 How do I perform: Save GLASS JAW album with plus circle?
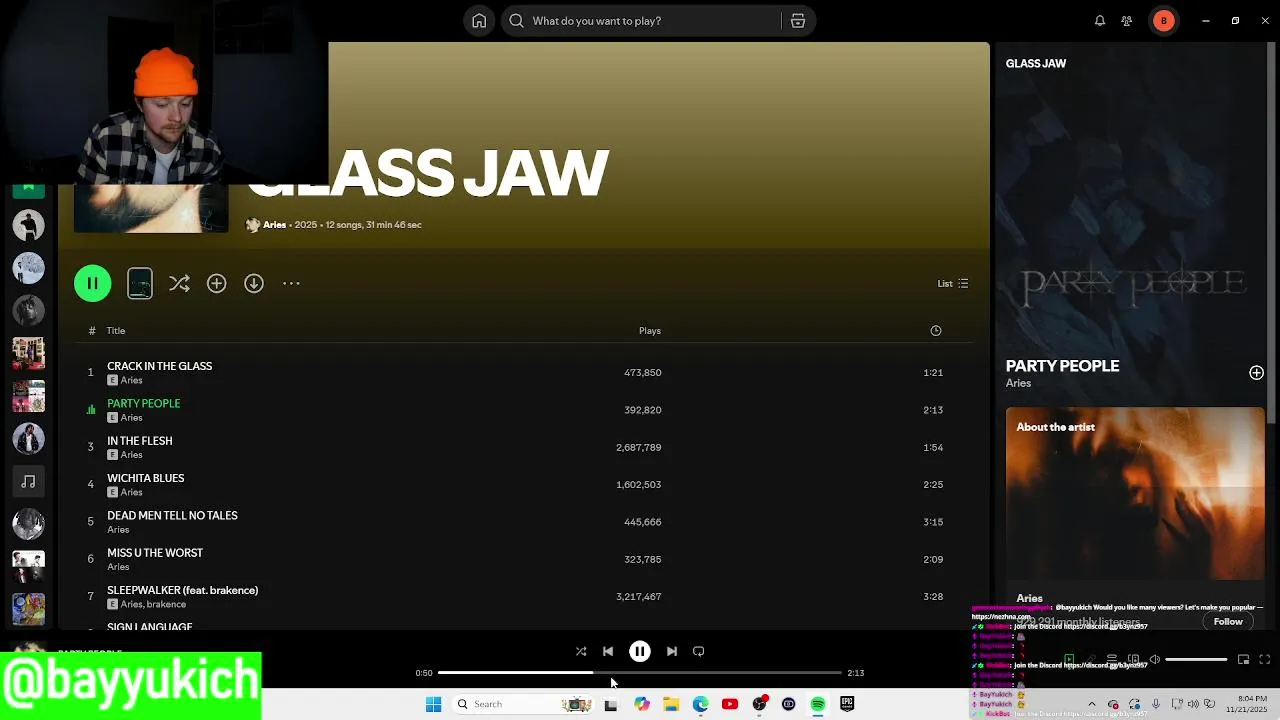[217, 284]
